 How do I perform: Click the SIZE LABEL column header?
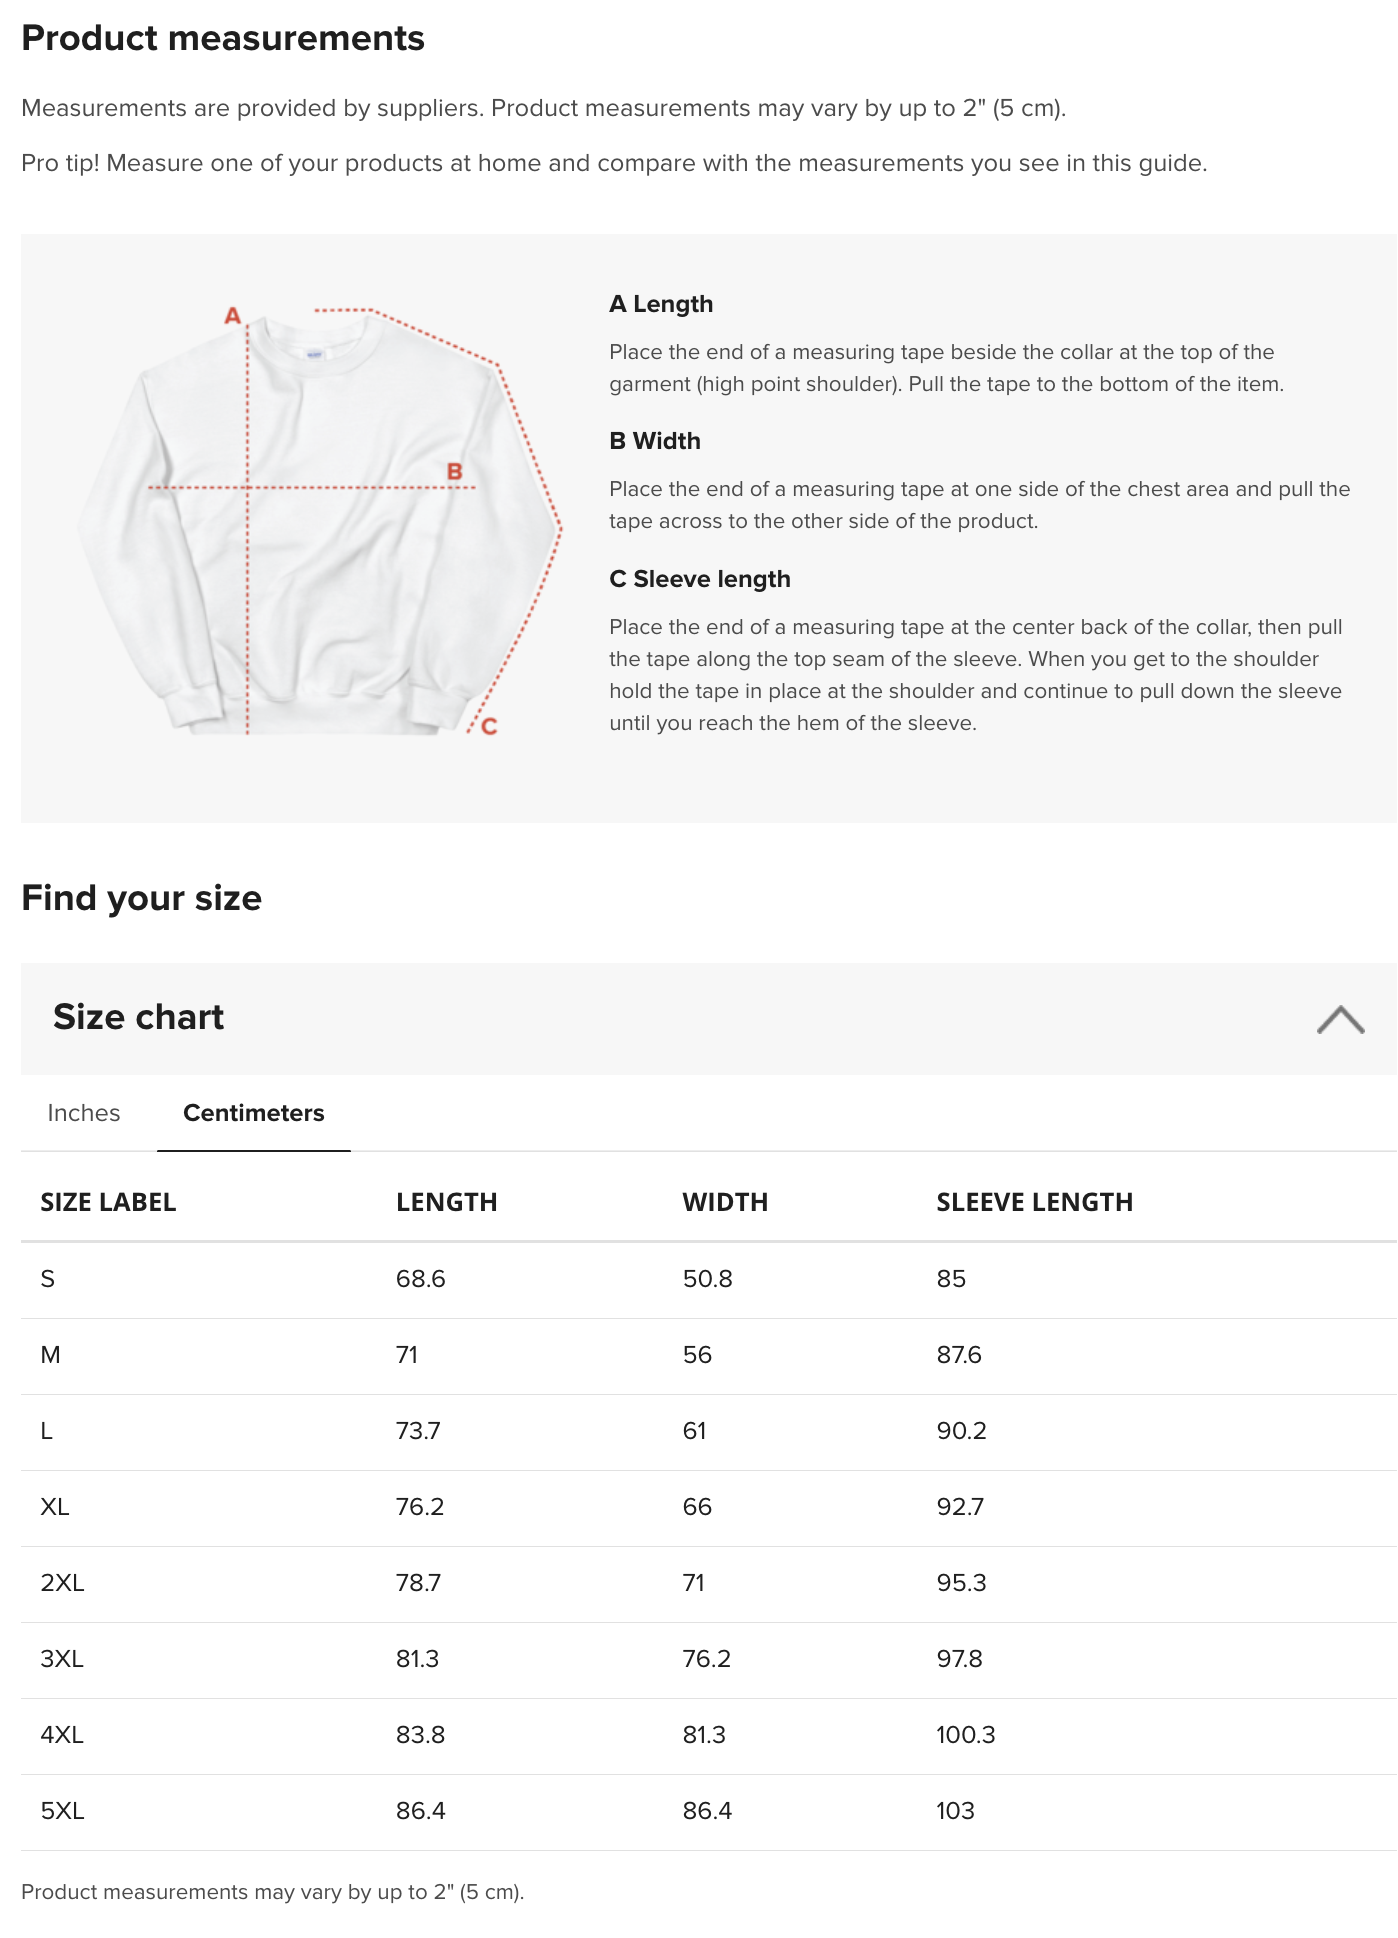point(108,1202)
